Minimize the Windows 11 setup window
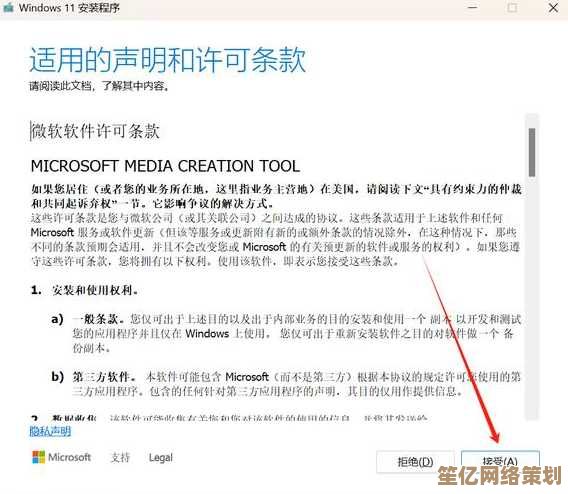 (472, 7)
